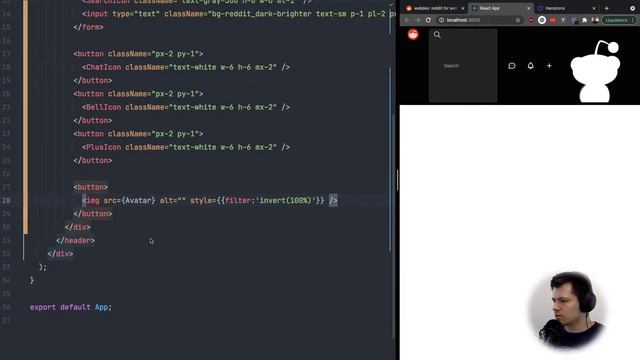Click the magnifier search icon in the page

coord(437,35)
